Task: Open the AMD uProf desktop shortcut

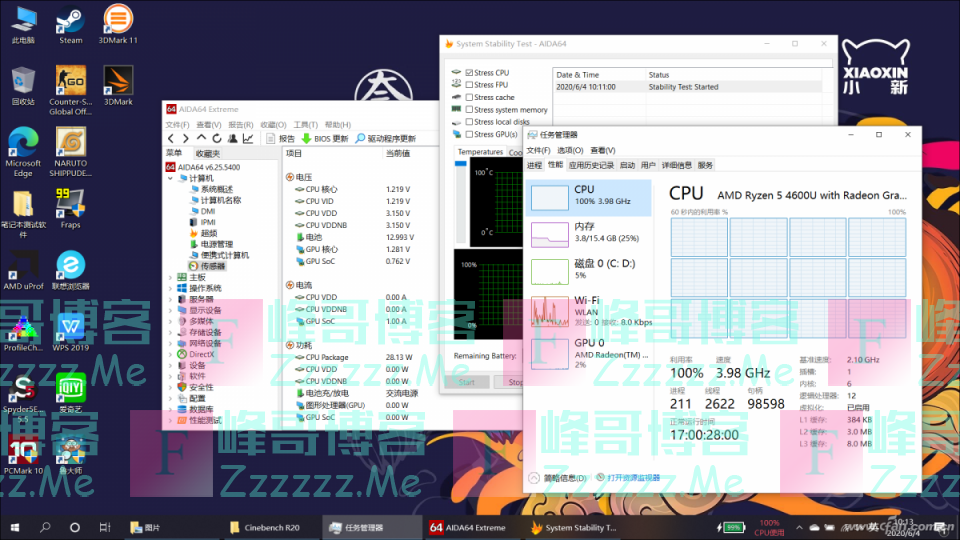Action: pos(23,270)
